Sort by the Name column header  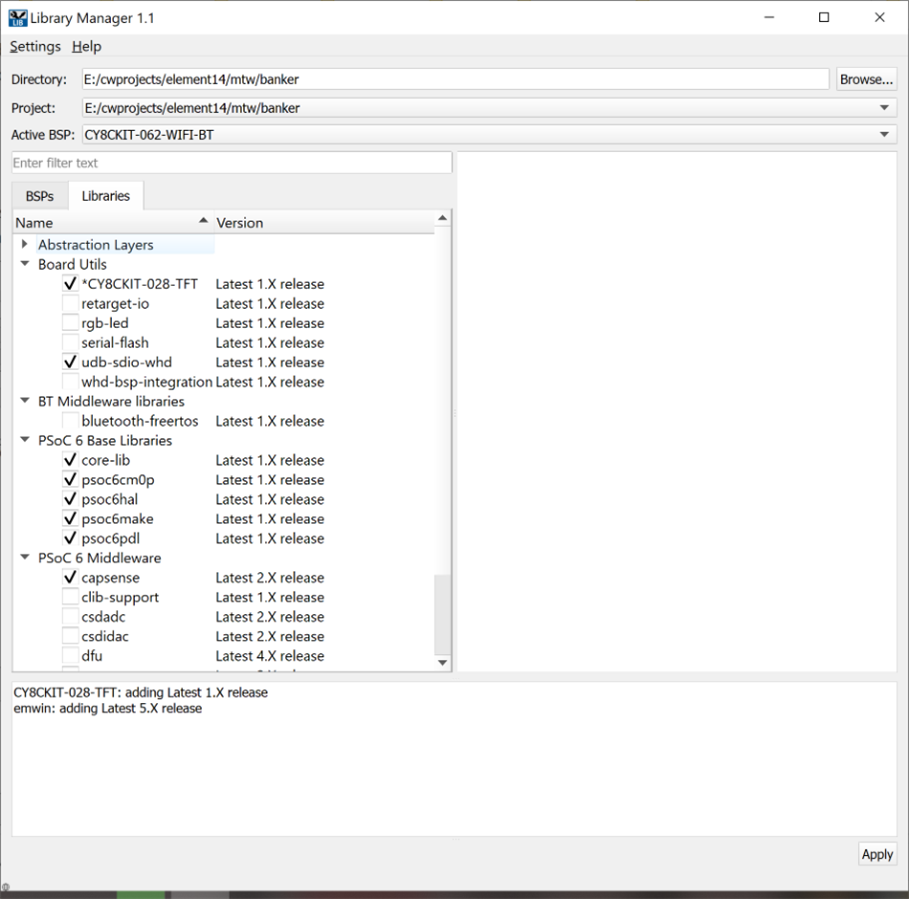tap(113, 223)
